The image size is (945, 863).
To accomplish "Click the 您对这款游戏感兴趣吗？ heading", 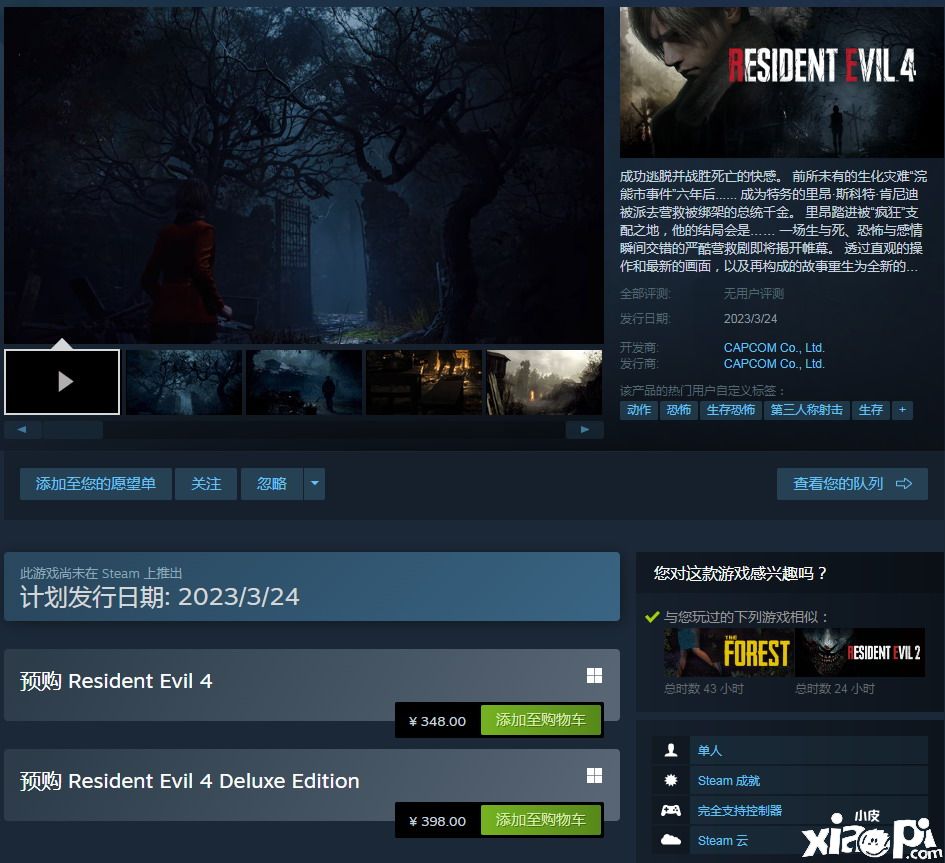I will [741, 573].
